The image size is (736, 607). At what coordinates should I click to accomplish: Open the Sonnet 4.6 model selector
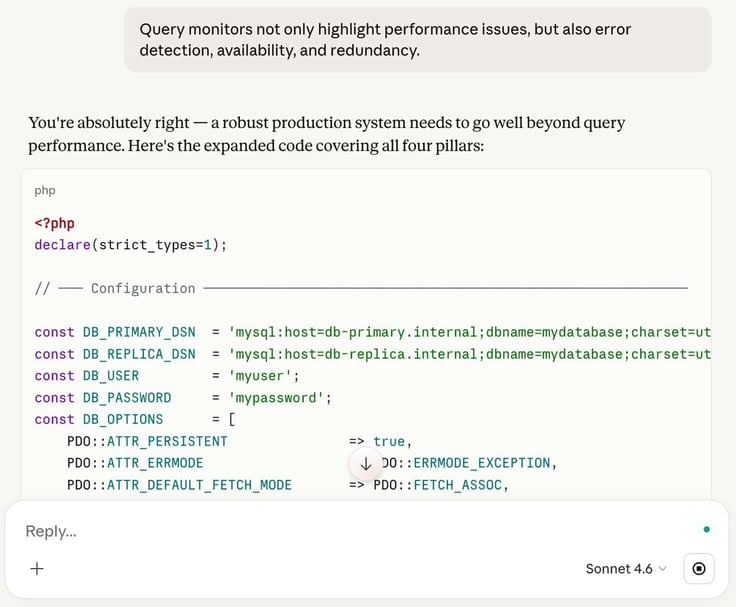pos(626,569)
